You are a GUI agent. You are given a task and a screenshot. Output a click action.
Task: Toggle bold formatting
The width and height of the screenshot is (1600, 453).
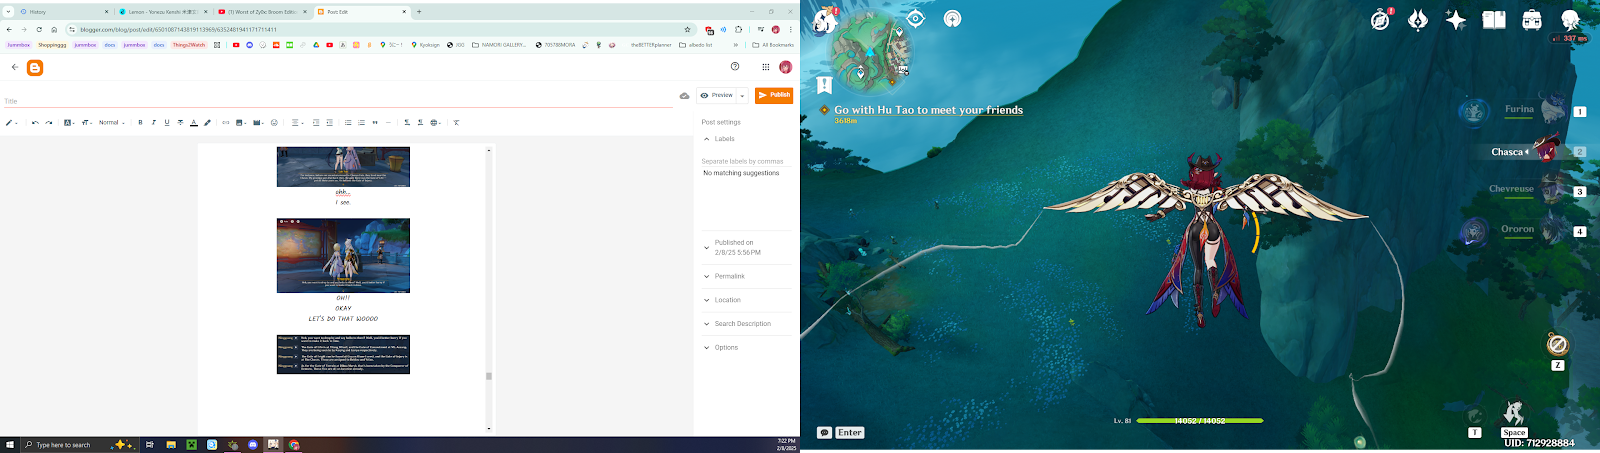(140, 123)
